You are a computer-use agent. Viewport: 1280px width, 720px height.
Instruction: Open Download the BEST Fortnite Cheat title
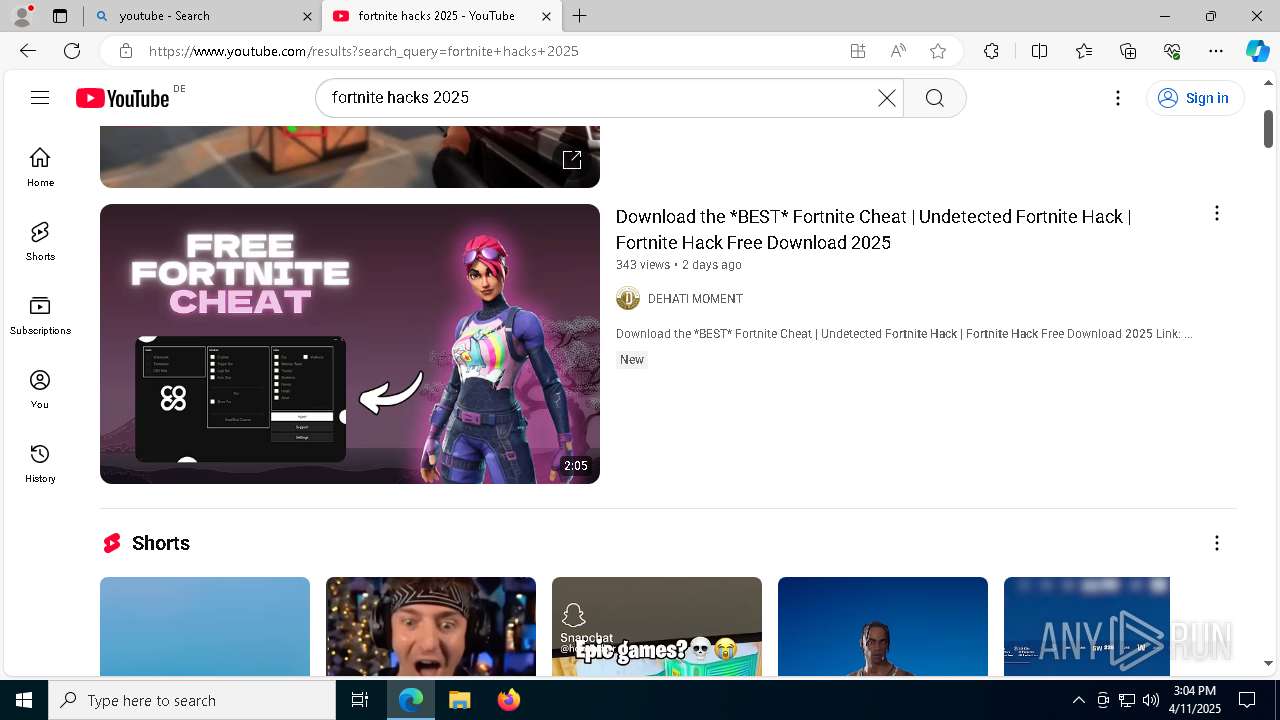[x=873, y=229]
